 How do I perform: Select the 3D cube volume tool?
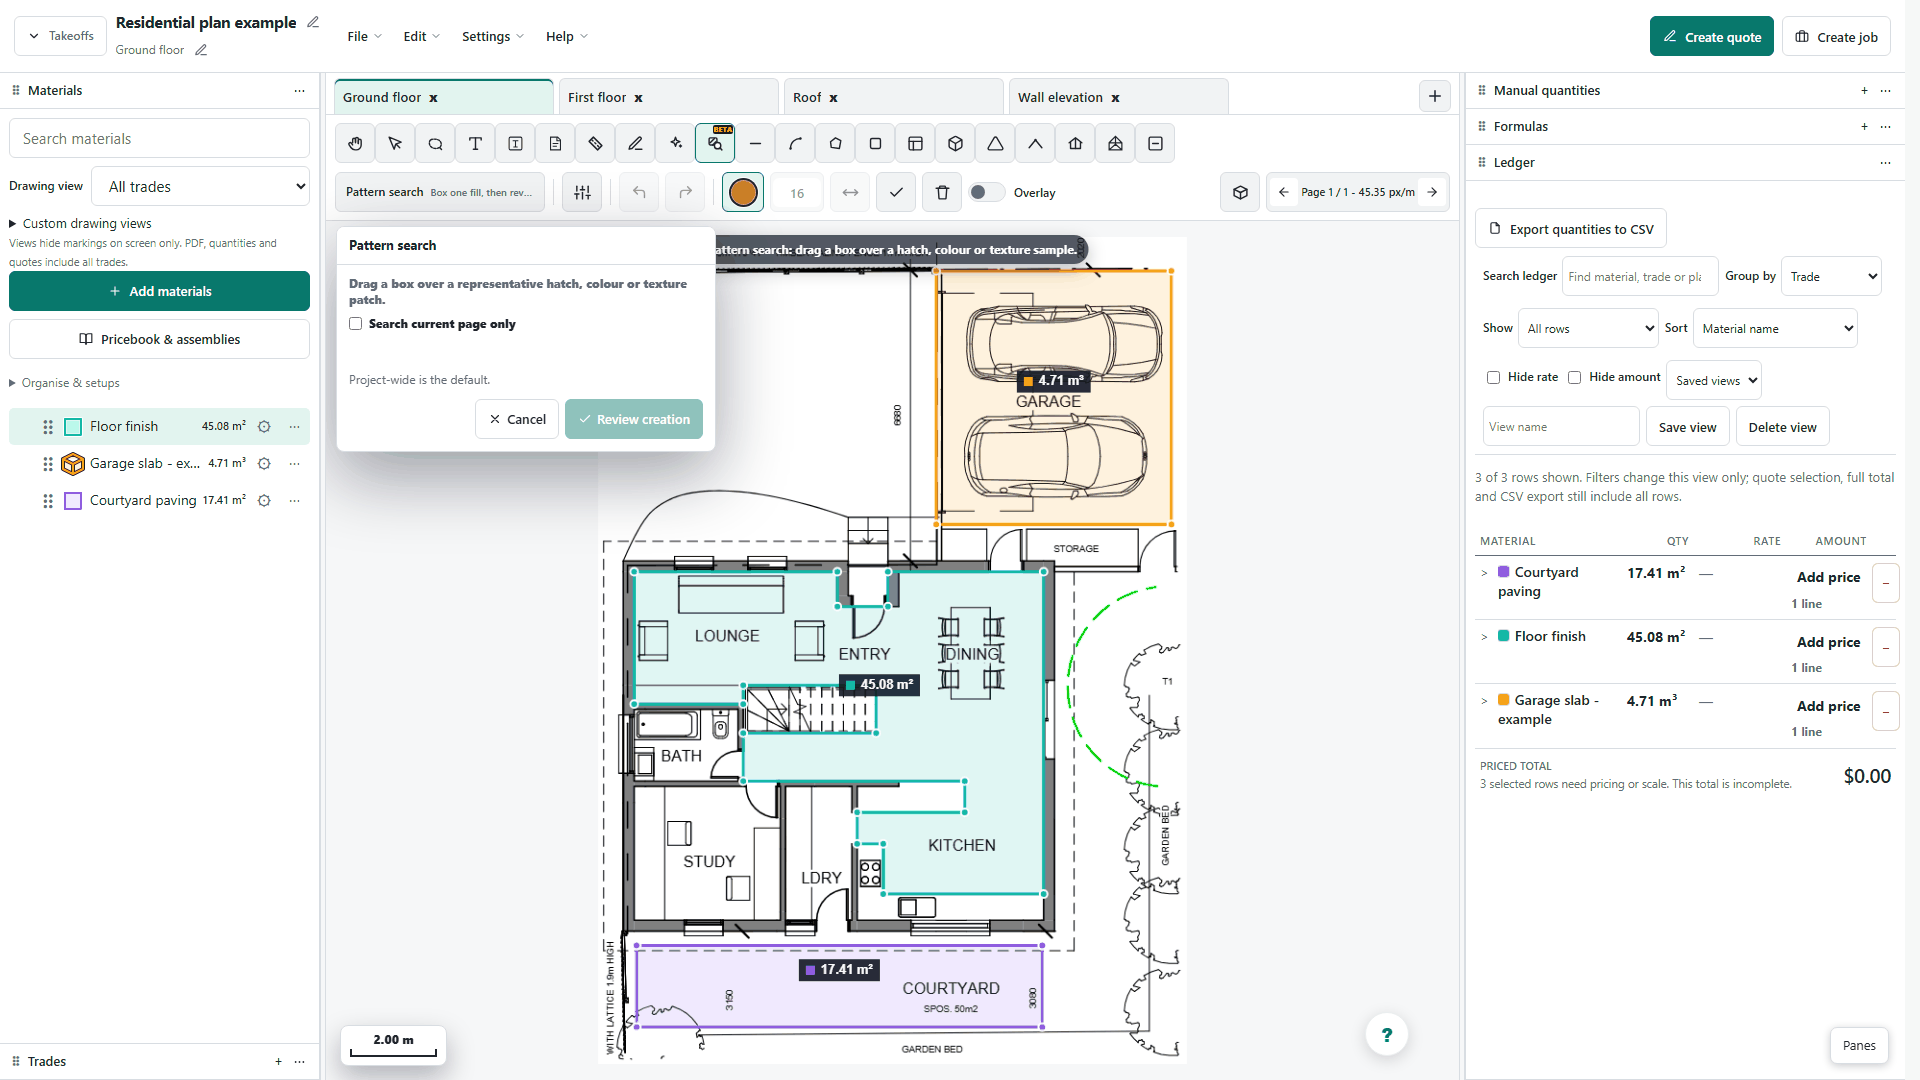pos(955,144)
